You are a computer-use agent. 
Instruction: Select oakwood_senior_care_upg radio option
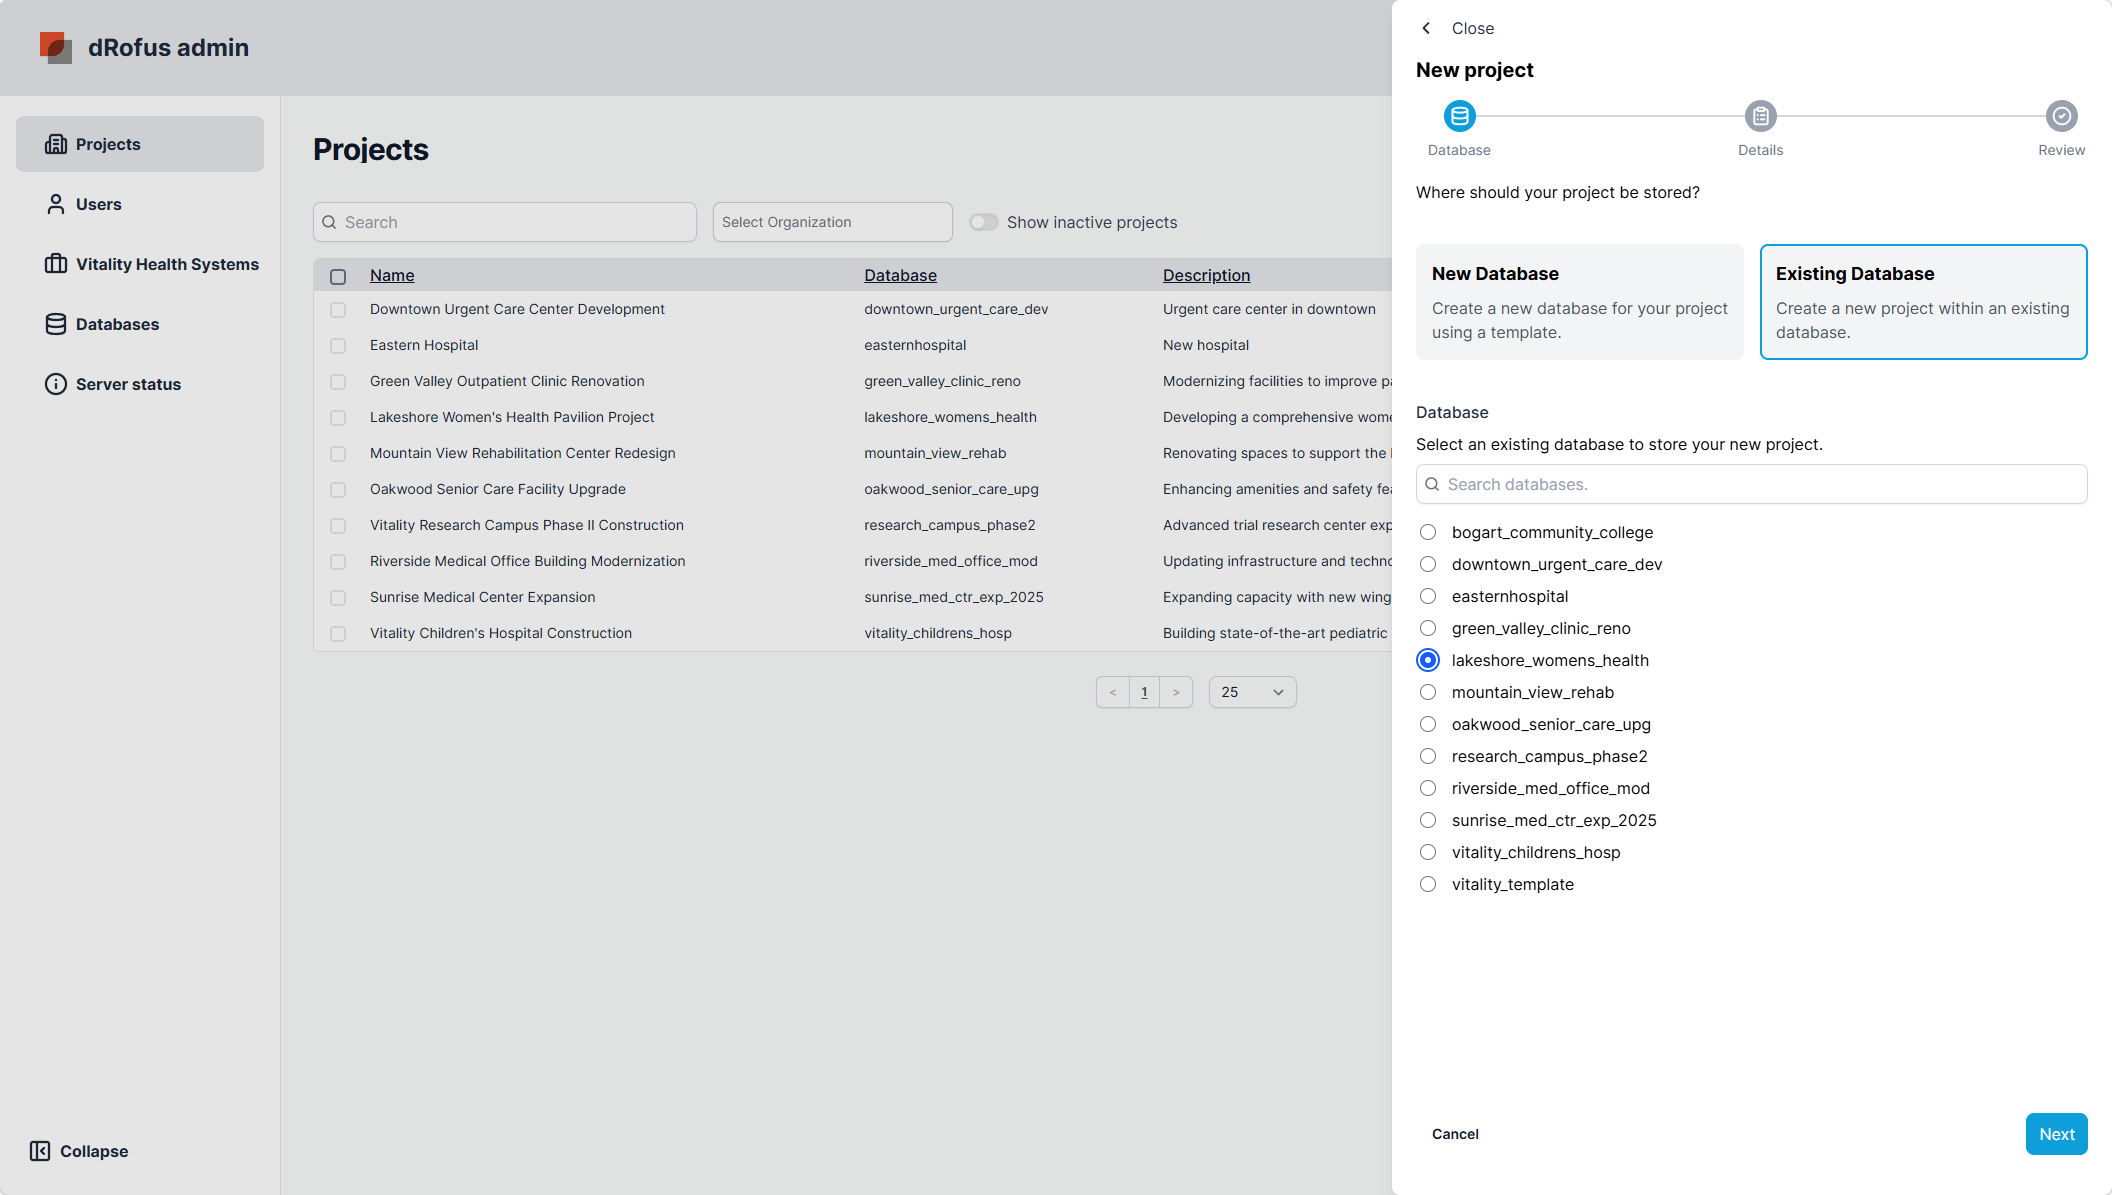pos(1428,724)
